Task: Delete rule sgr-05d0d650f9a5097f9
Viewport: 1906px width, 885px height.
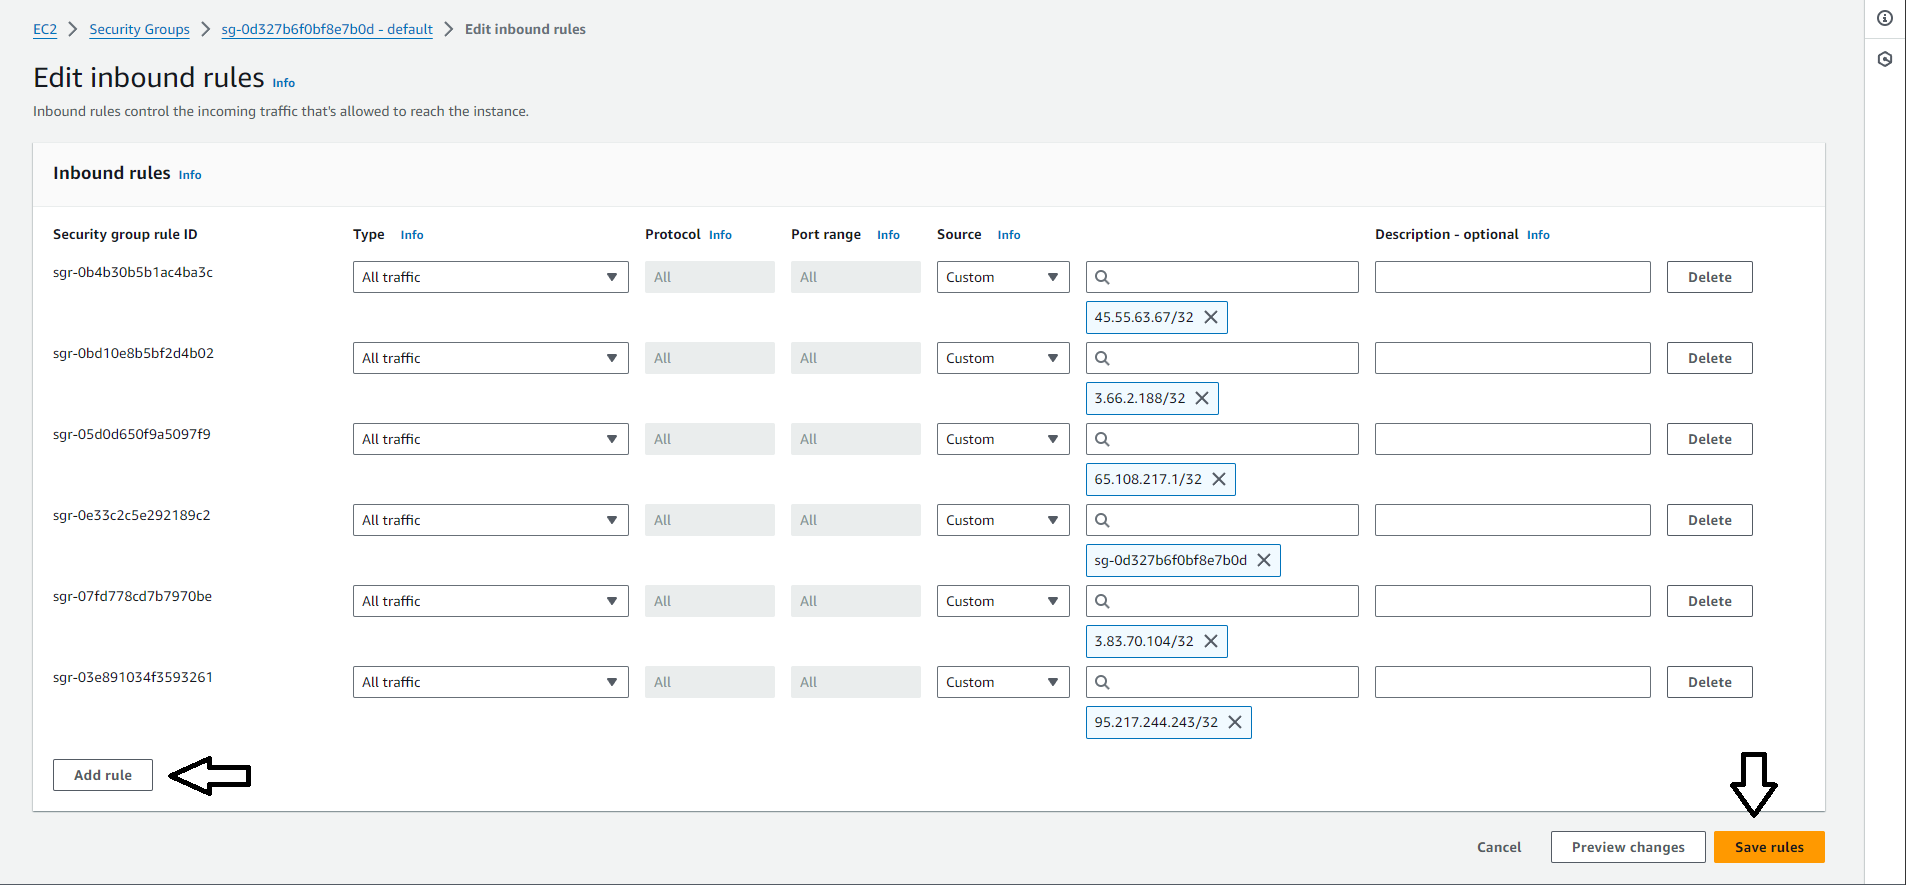Action: [x=1710, y=439]
